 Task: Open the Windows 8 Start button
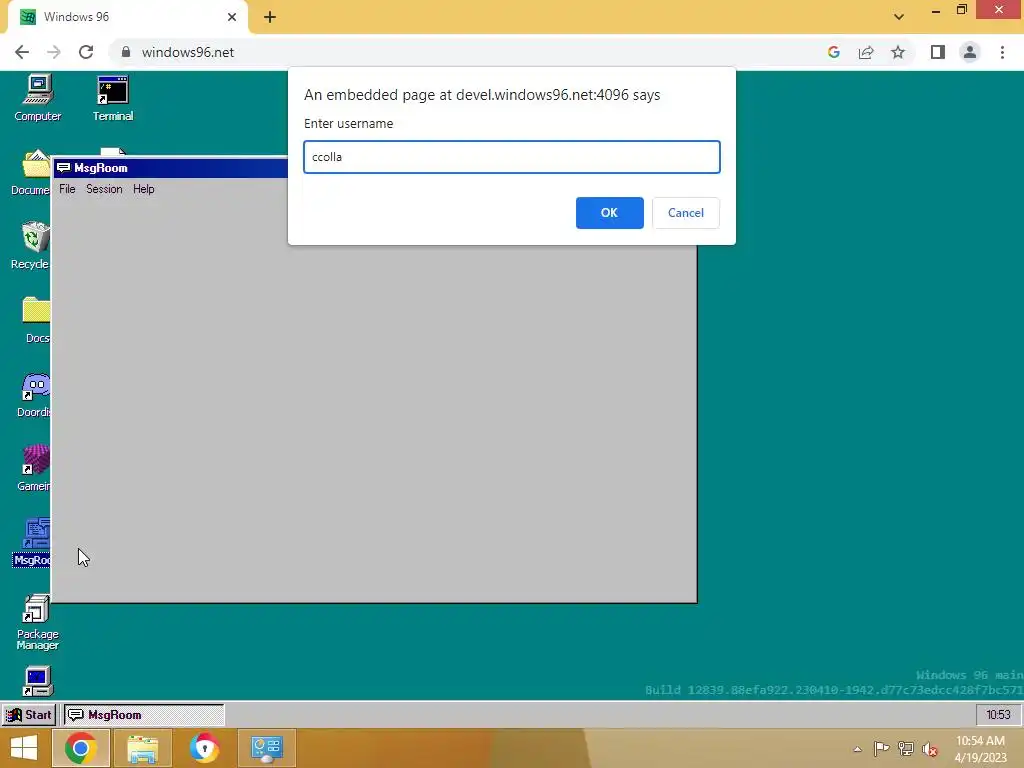(x=24, y=748)
